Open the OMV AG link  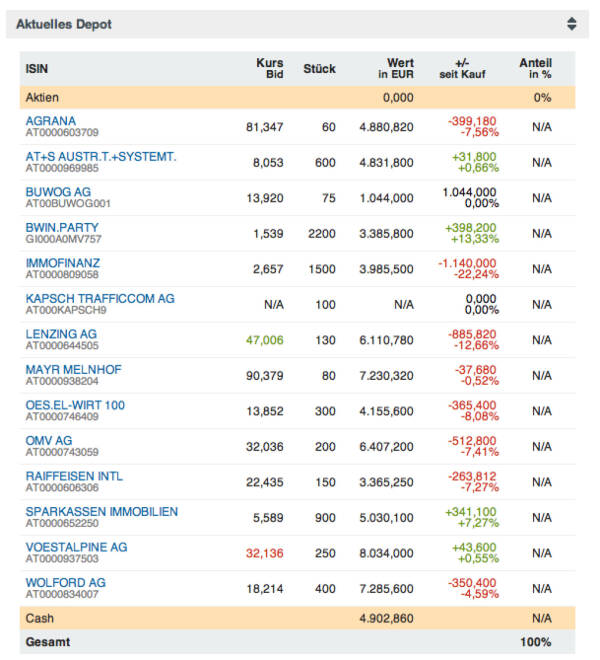click(49, 441)
